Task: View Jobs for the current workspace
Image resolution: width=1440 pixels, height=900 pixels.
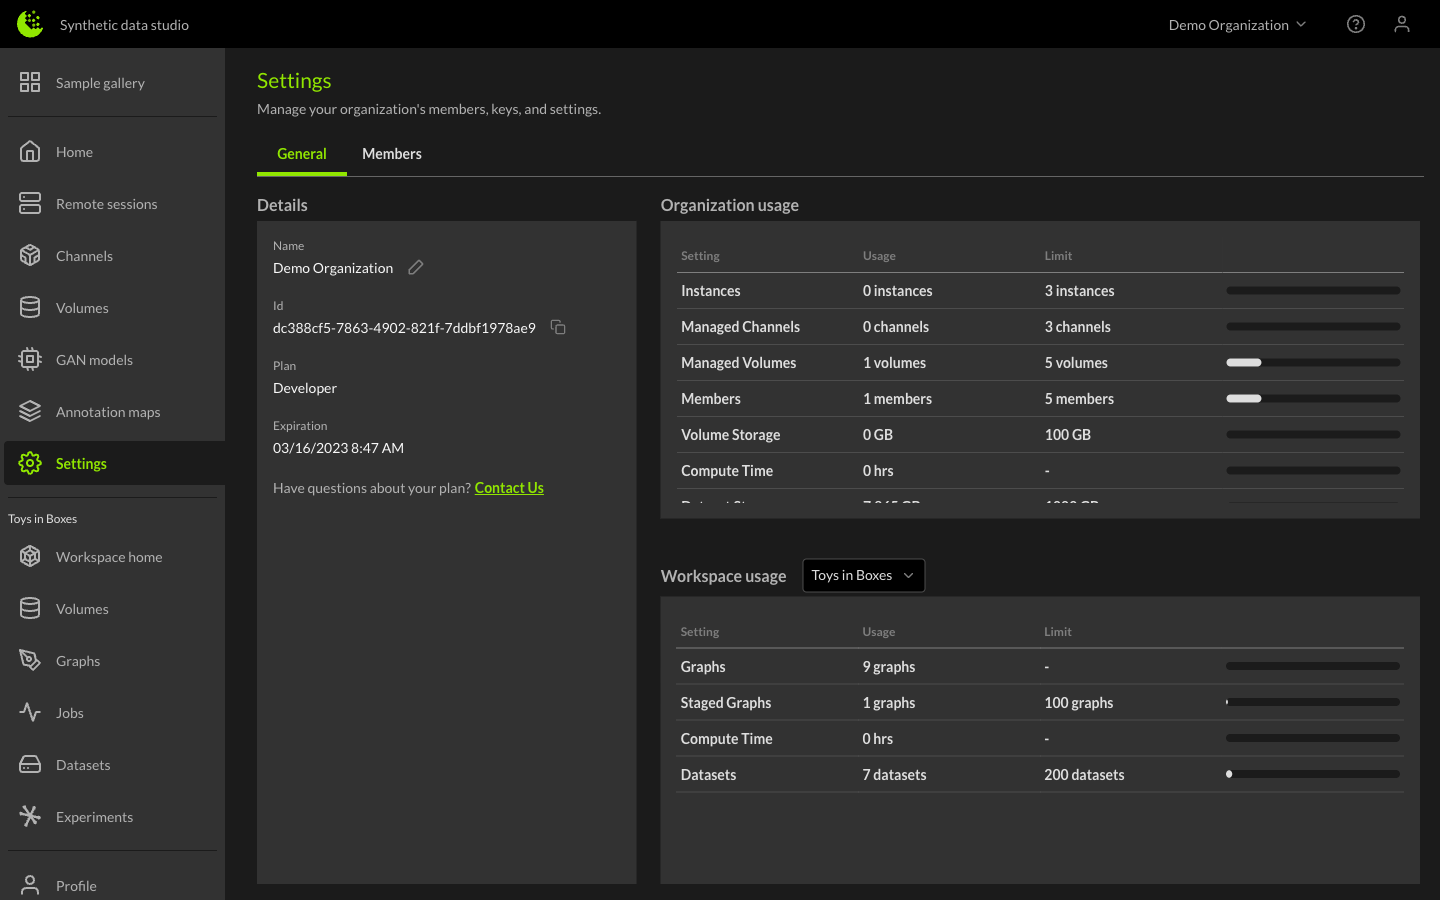Action: [68, 712]
